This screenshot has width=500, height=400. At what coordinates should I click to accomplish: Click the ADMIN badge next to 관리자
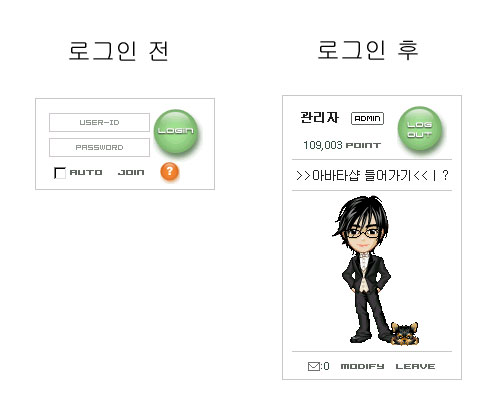tap(367, 118)
